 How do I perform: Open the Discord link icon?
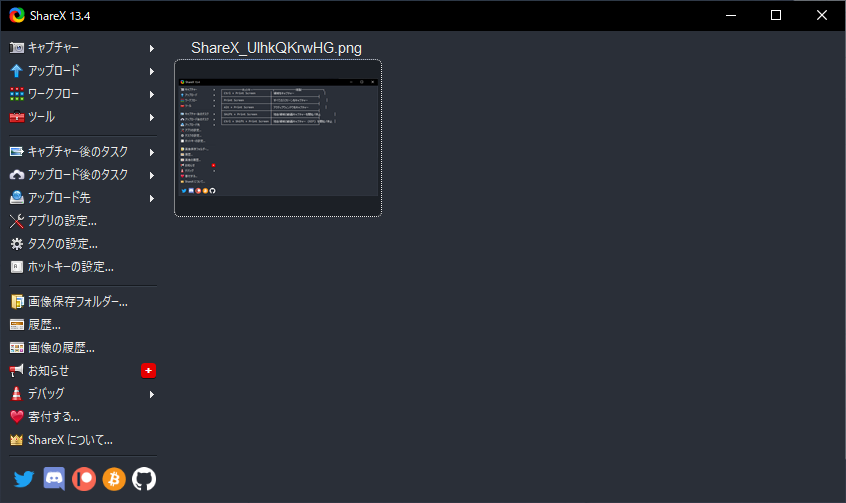click(x=54, y=479)
